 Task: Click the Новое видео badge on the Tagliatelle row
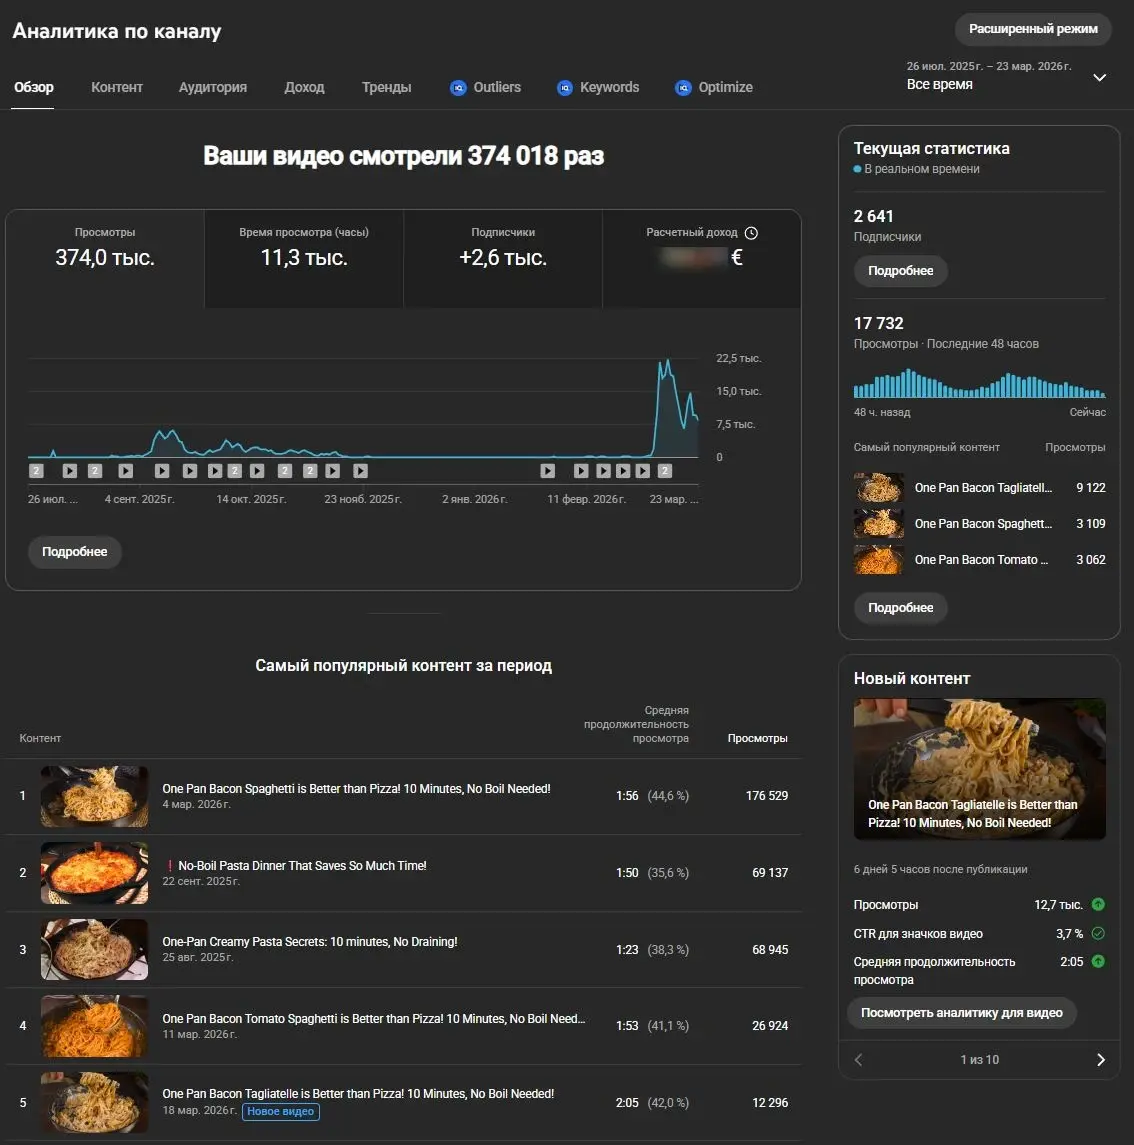280,1112
